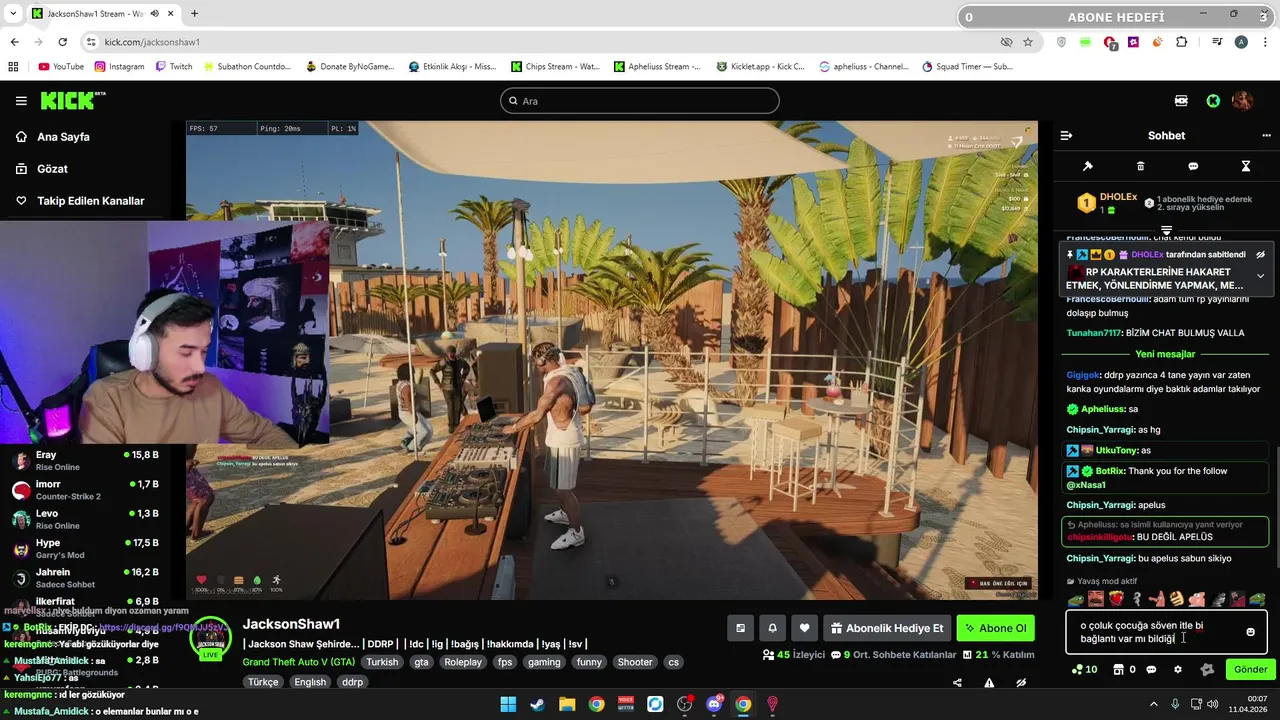This screenshot has height=720, width=1280.
Task: Show hidden system tray icons
Action: (x=1153, y=704)
